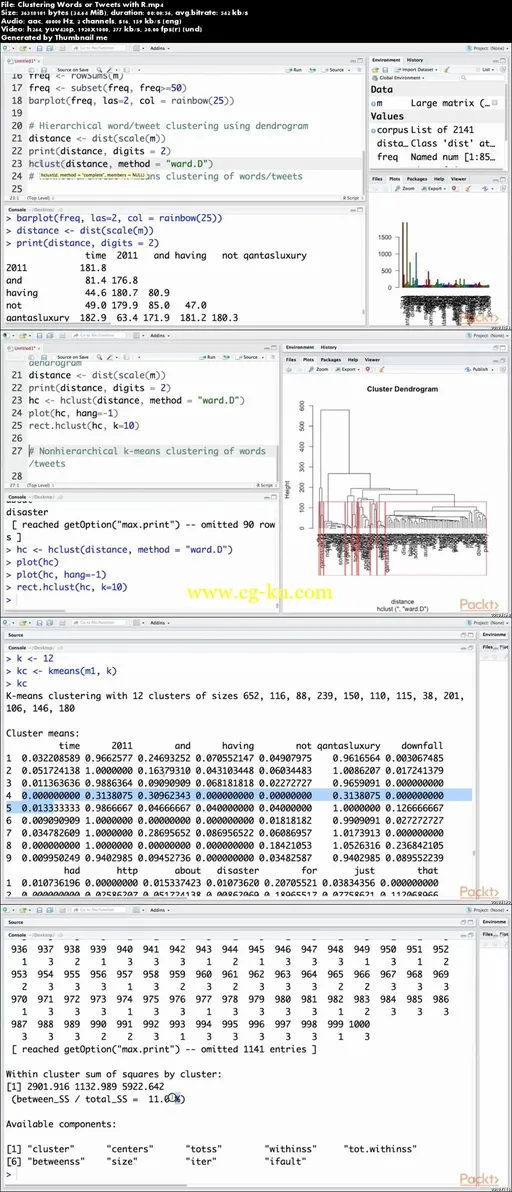Select Environment tab above the Data list
The height and width of the screenshot is (1192, 512).
[x=385, y=59]
